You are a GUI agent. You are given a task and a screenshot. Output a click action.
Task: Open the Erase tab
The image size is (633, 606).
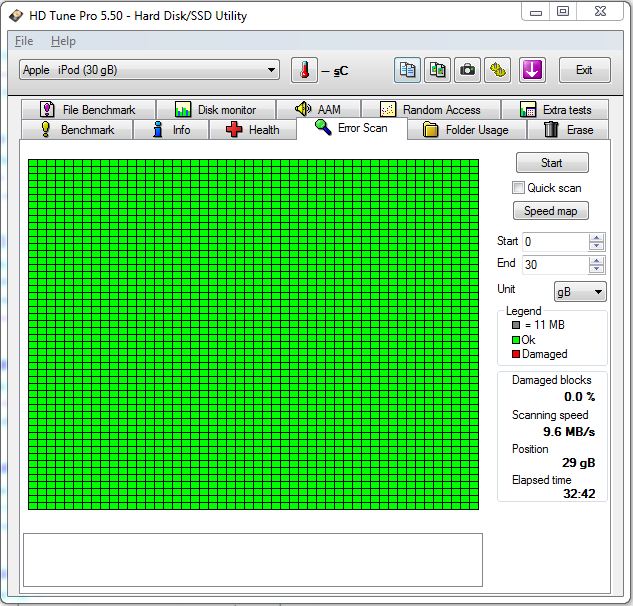[x=568, y=130]
